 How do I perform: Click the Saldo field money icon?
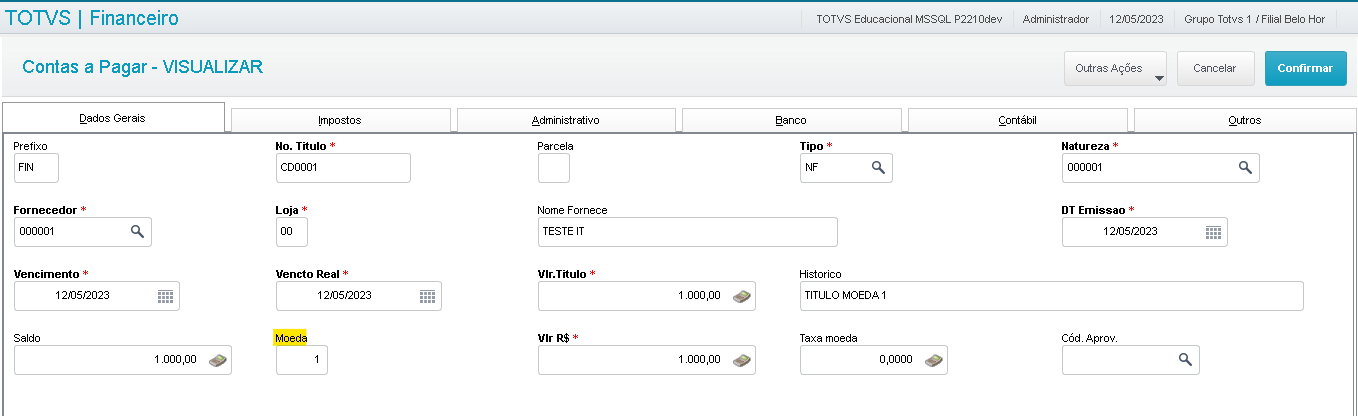point(217,360)
